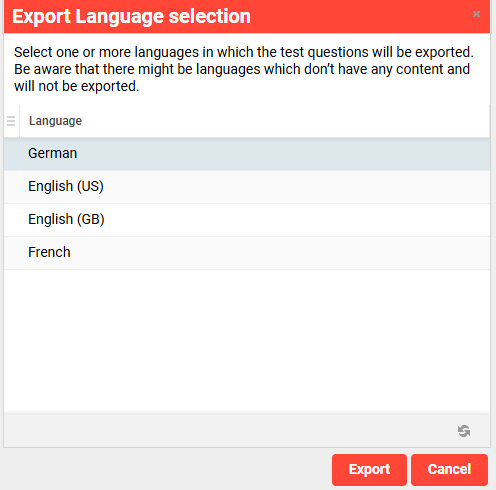
Task: Open the grid column menu icon
Action: [11, 121]
